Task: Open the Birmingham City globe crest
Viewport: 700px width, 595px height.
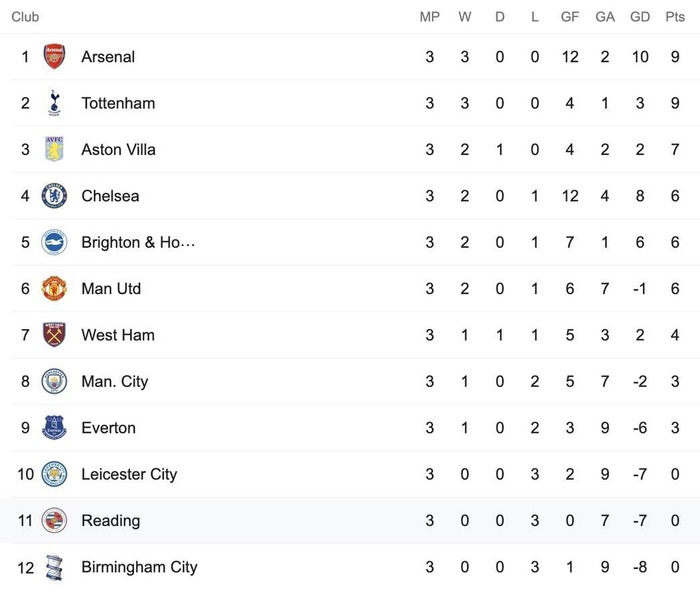Action: 54,567
